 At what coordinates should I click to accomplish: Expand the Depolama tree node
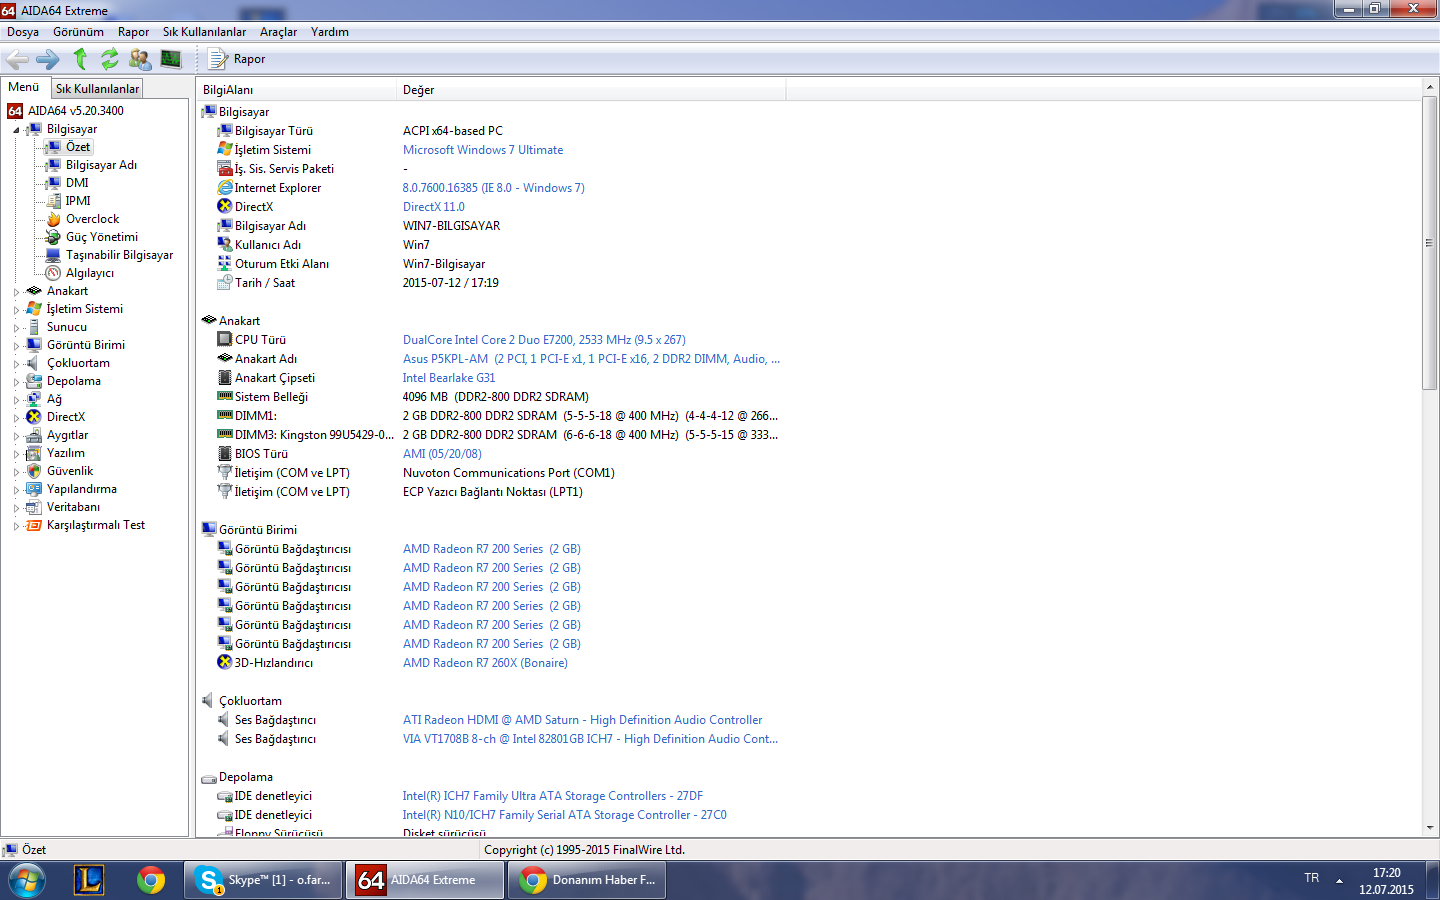pos(16,382)
